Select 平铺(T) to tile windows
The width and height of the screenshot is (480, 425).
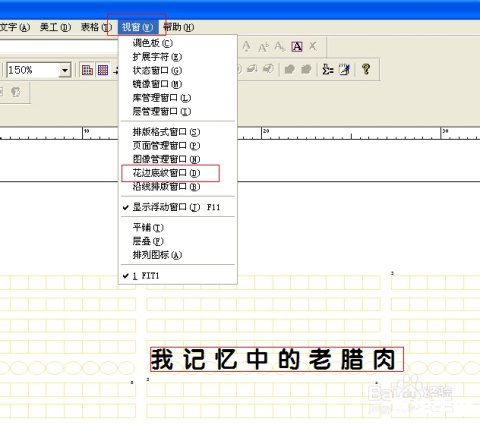(x=178, y=227)
